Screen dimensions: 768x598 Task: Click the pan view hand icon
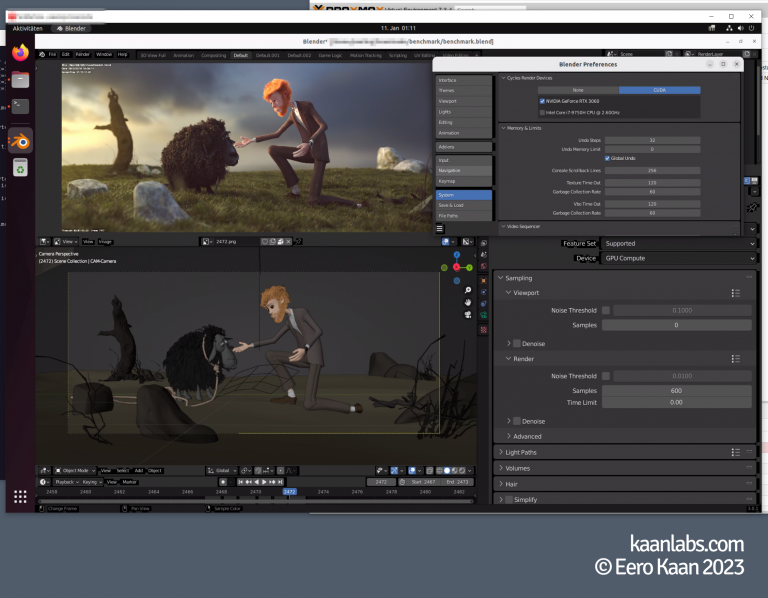[x=467, y=302]
